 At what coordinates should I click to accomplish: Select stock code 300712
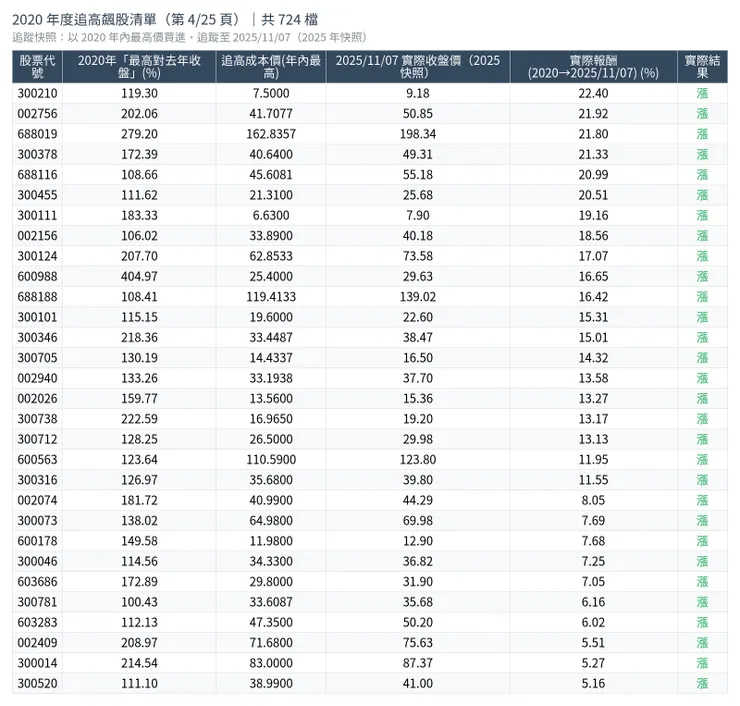click(37, 439)
